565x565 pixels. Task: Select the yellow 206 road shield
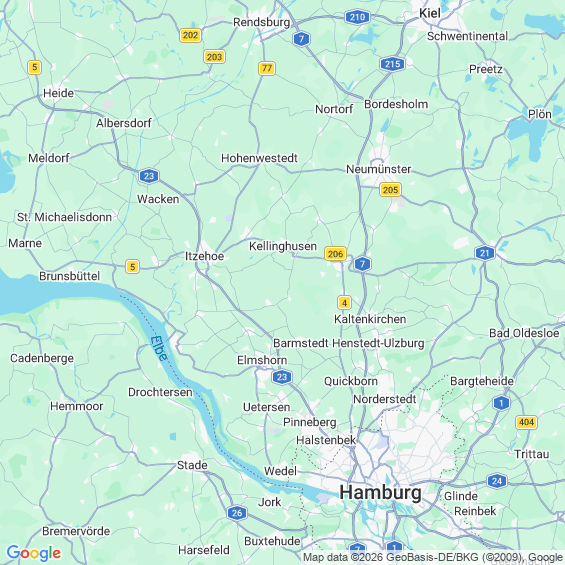(335, 254)
